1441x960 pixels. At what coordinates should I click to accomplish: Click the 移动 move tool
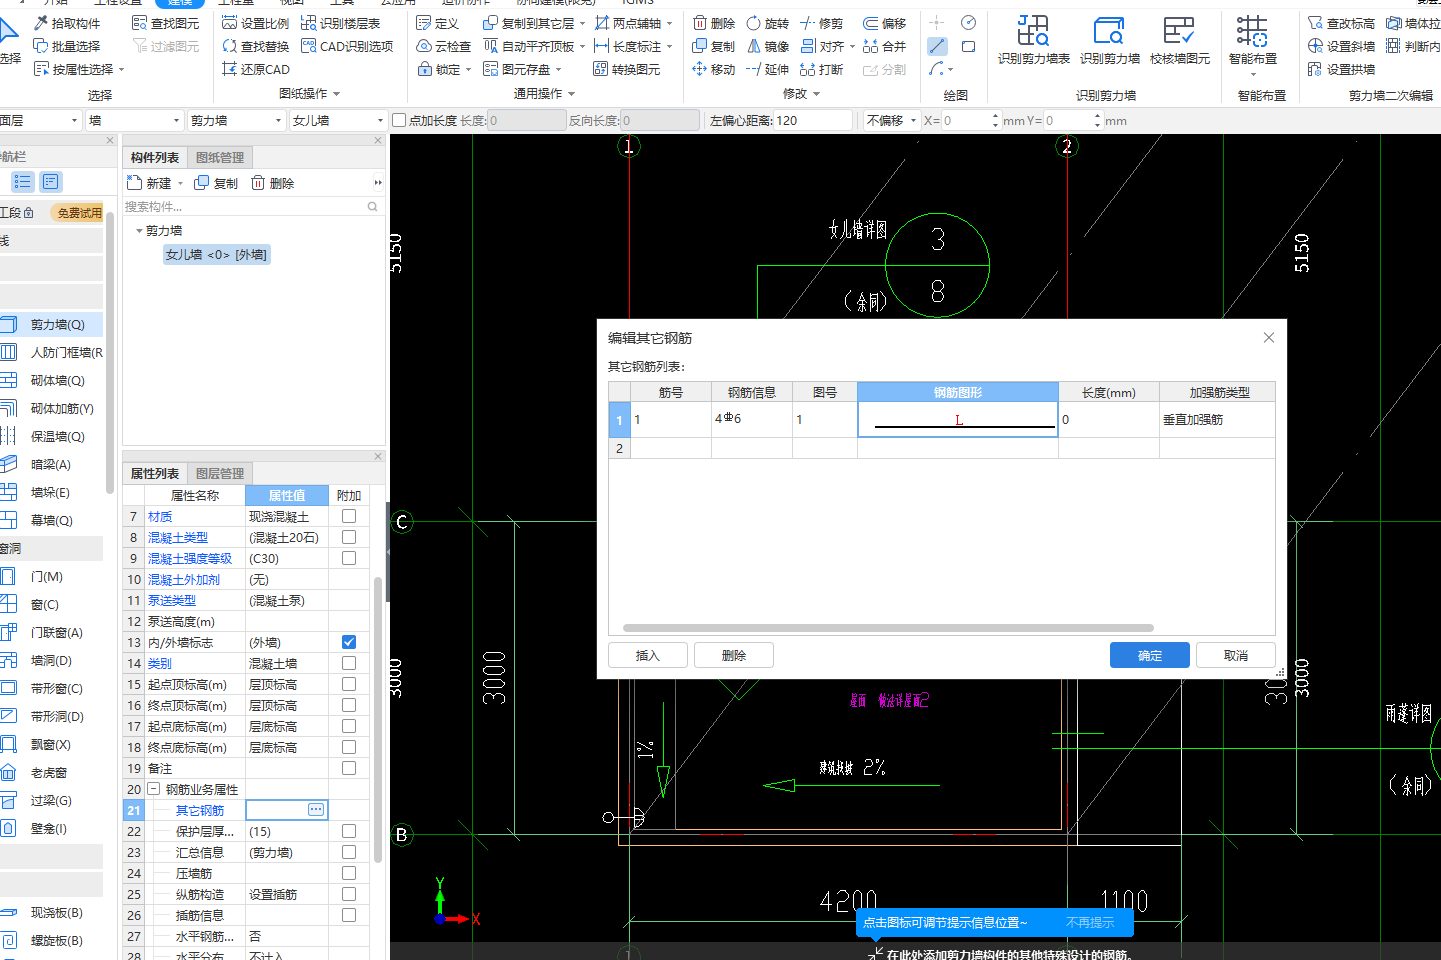tap(714, 69)
